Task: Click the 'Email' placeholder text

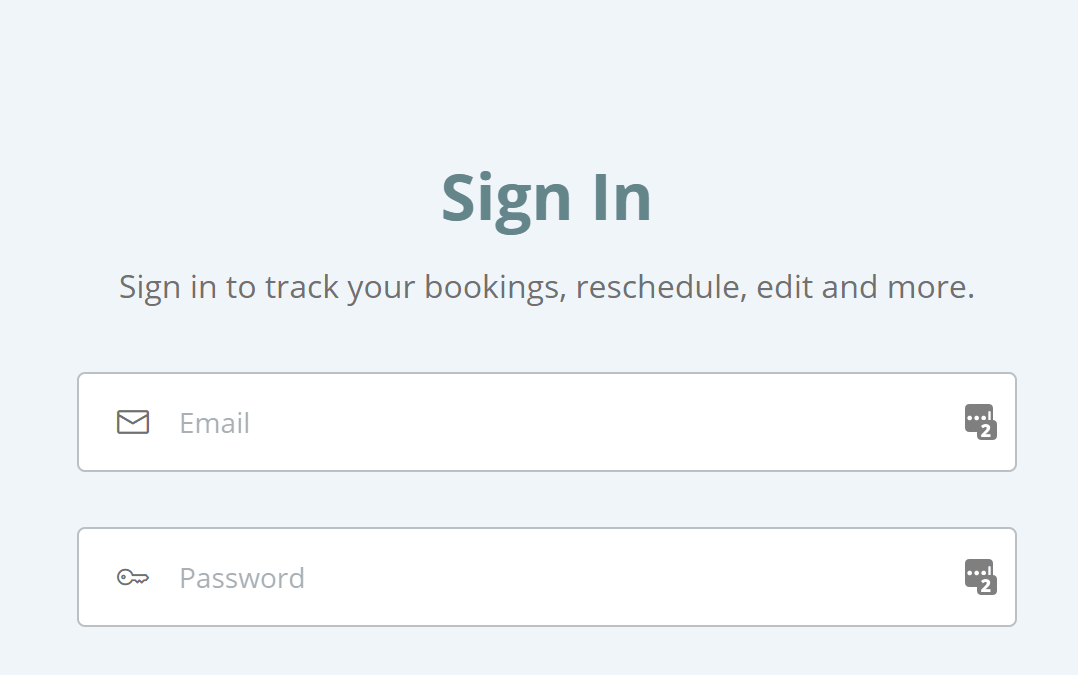Action: click(214, 423)
